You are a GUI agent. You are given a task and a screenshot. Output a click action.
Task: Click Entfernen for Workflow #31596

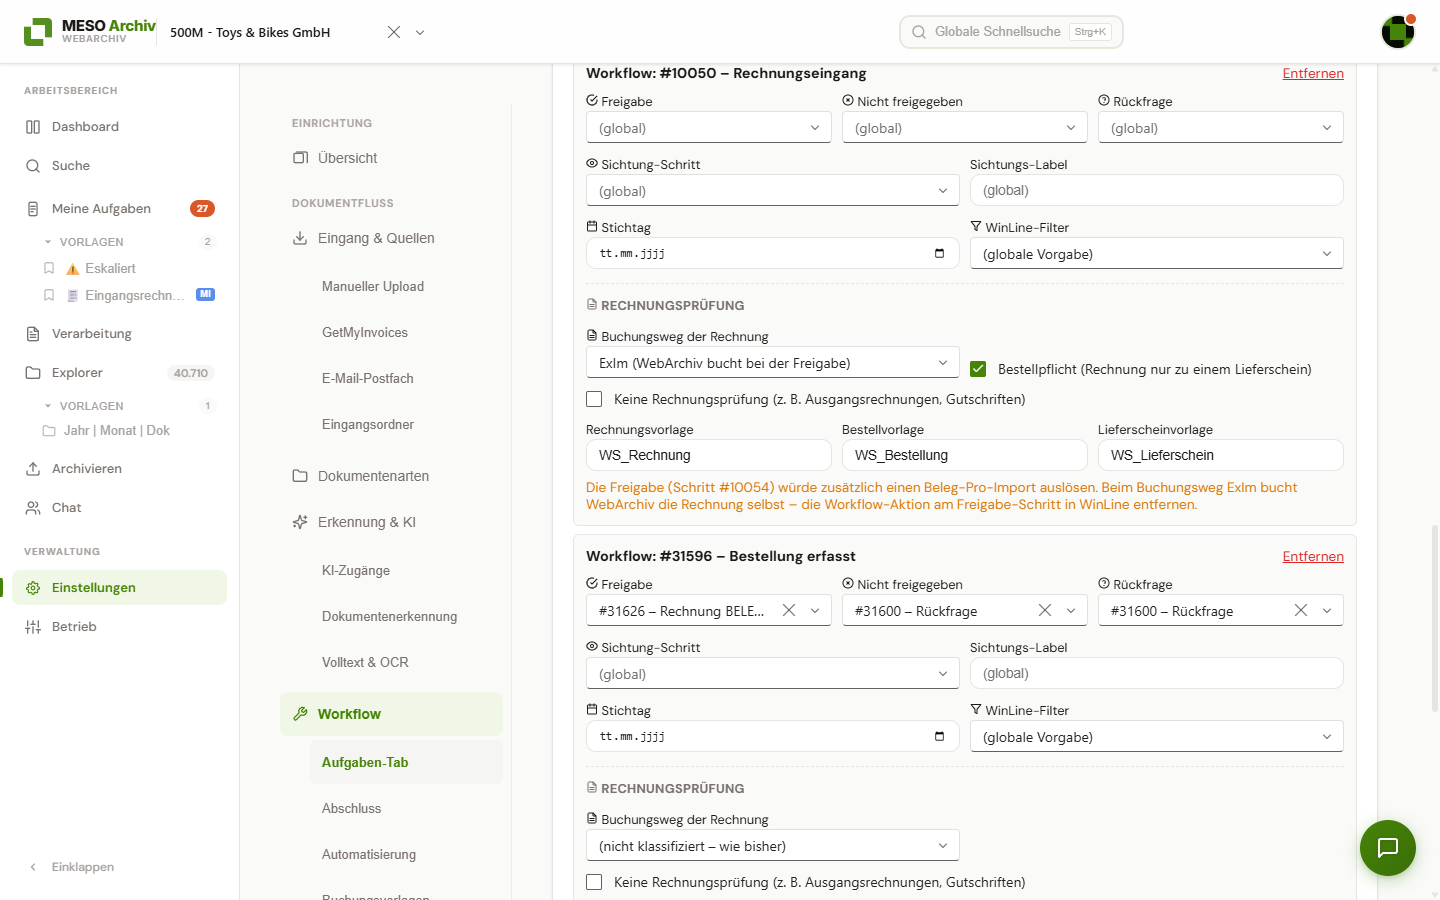[x=1313, y=556]
